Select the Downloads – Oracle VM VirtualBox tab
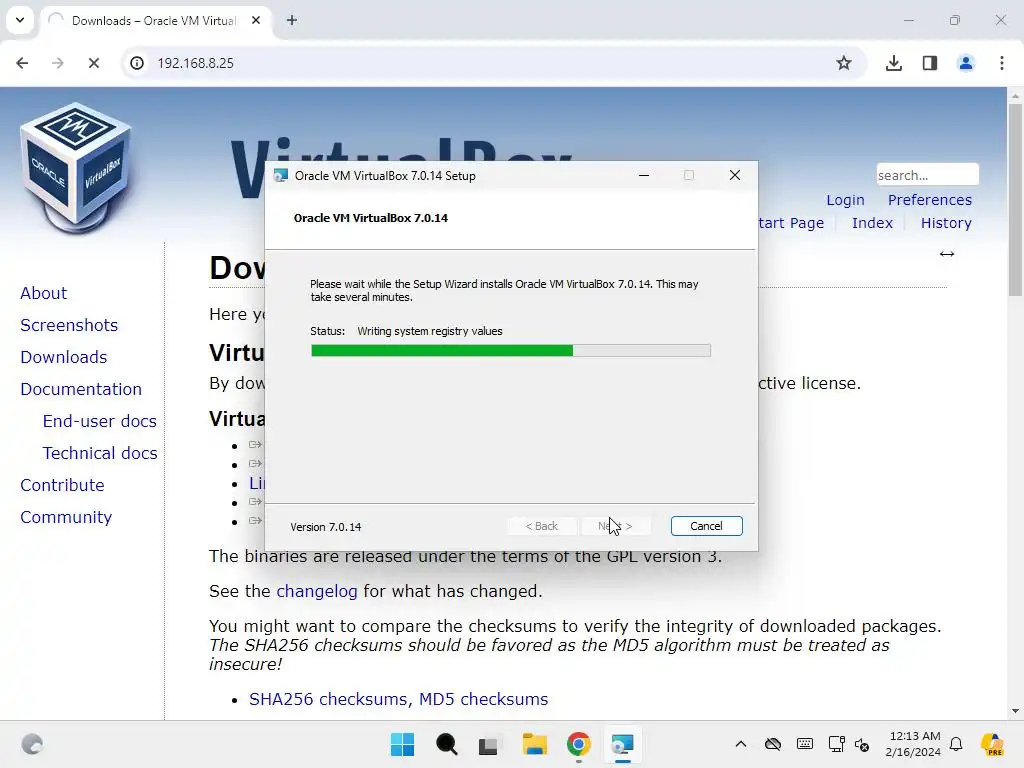This screenshot has height=768, width=1024. [155, 21]
